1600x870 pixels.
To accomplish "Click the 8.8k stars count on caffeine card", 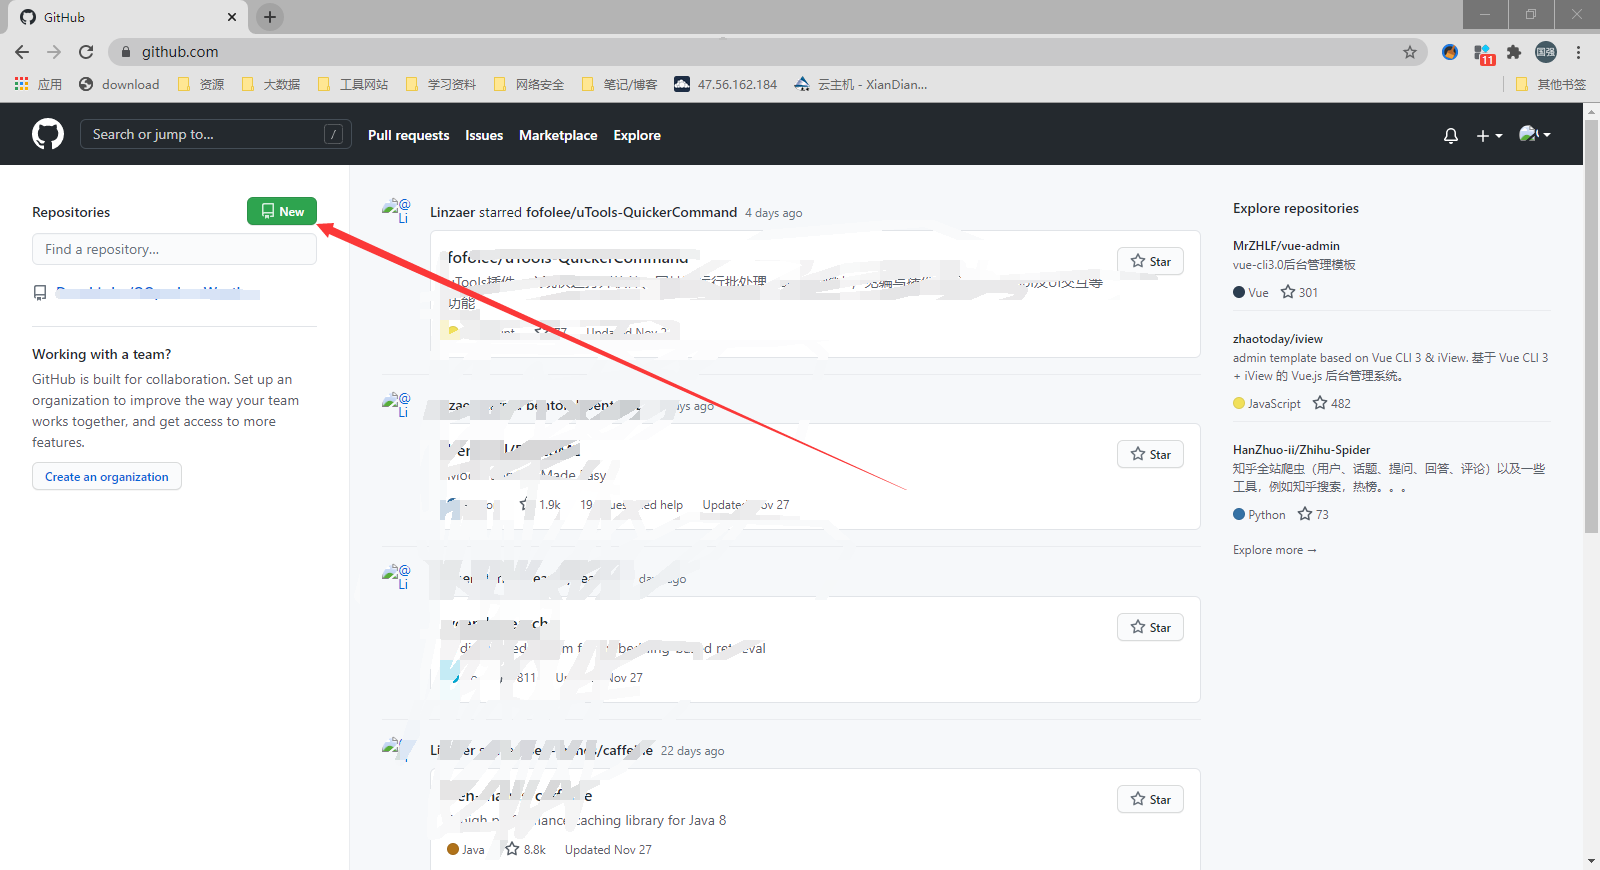I will 526,849.
